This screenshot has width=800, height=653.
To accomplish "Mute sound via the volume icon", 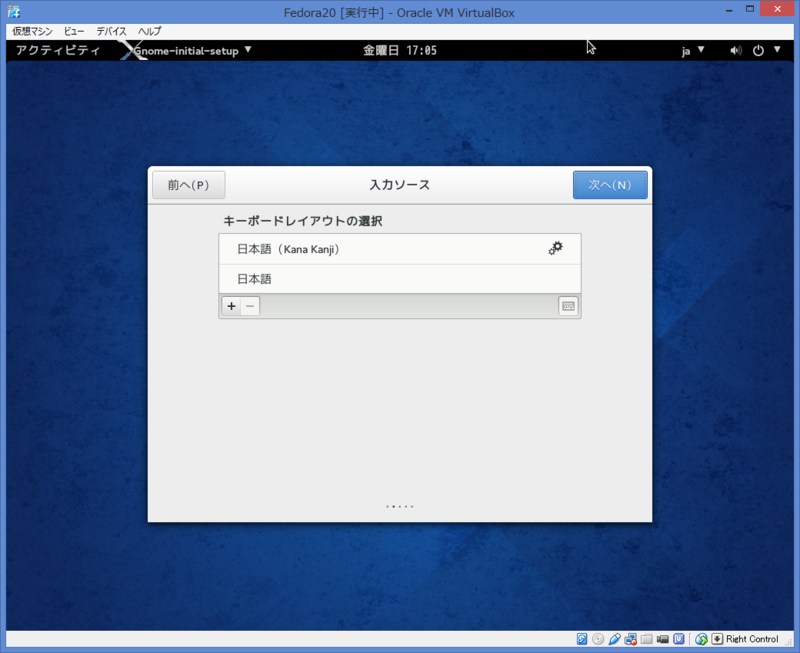I will point(735,49).
